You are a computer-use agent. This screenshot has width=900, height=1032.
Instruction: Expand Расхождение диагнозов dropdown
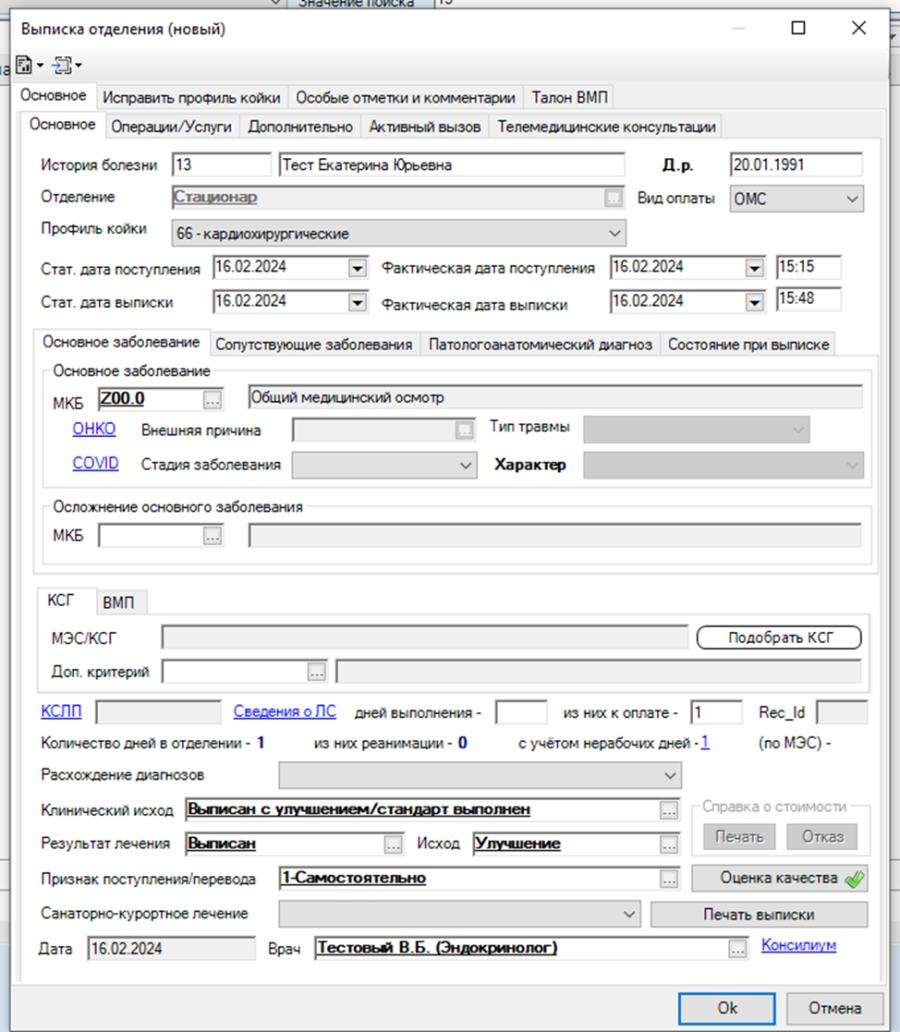670,775
